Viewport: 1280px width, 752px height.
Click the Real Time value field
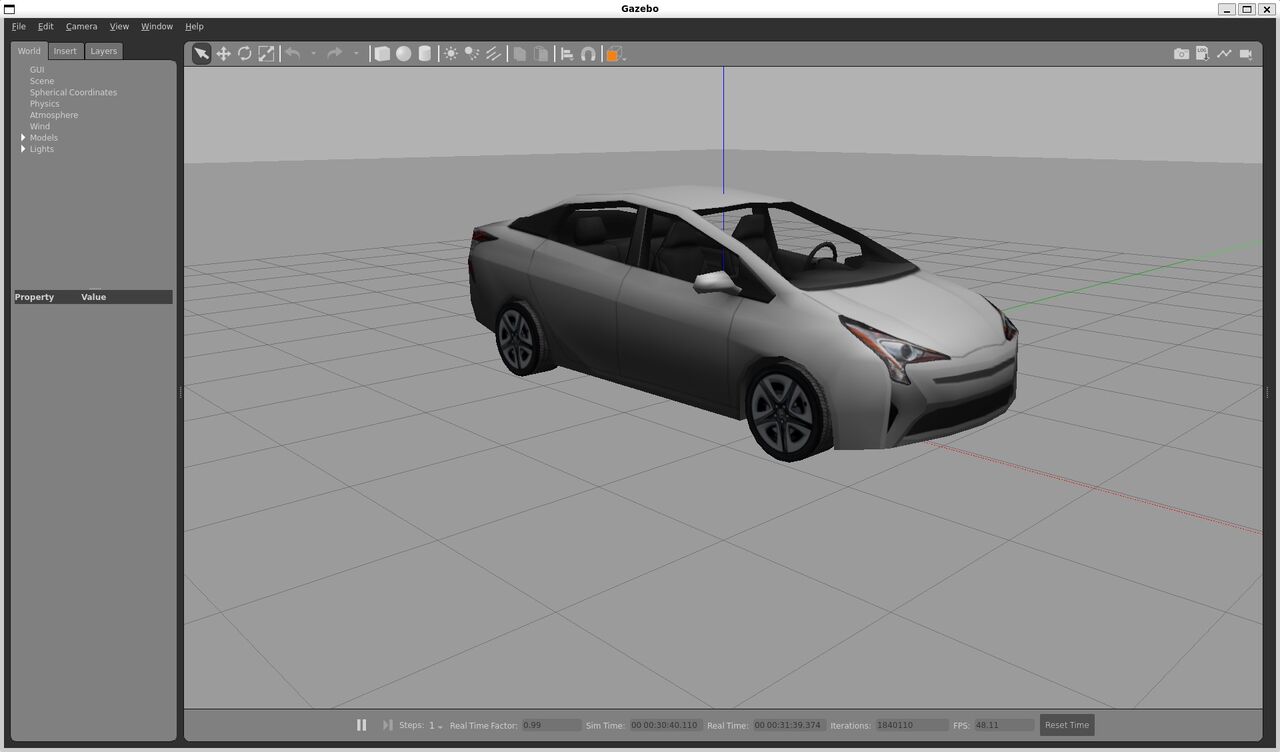coord(788,725)
